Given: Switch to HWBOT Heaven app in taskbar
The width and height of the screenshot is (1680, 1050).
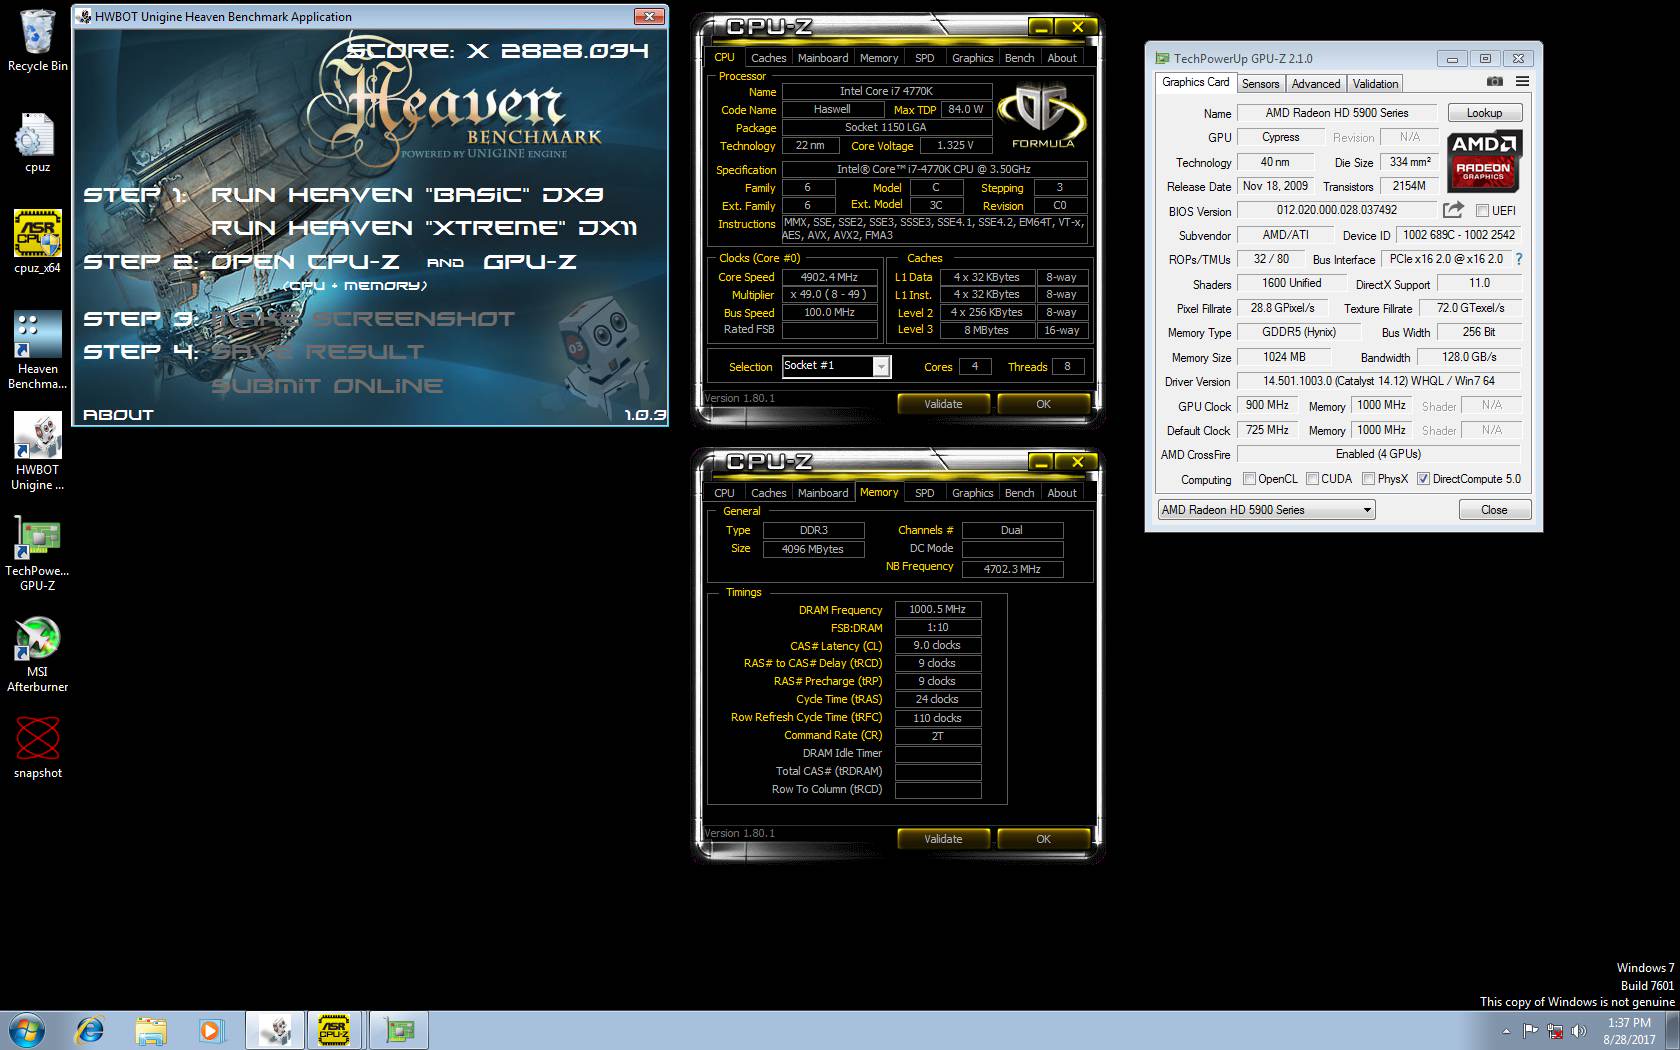Looking at the screenshot, I should click(x=275, y=1030).
